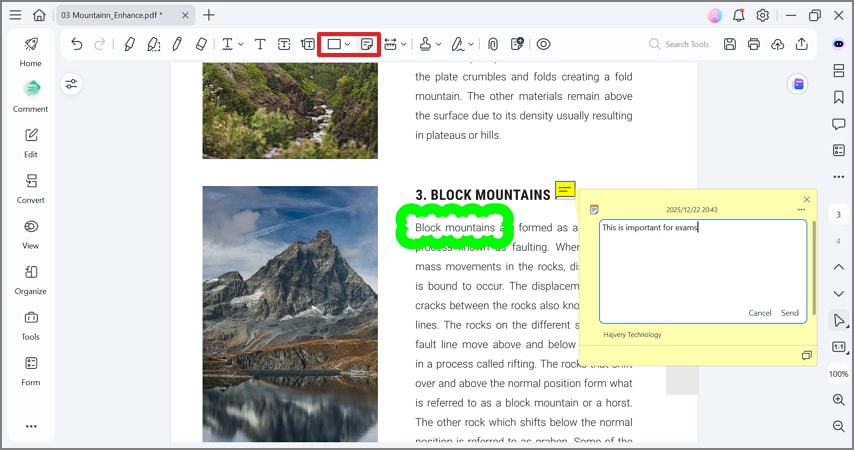
Task: Open the settings gear
Action: 762,15
